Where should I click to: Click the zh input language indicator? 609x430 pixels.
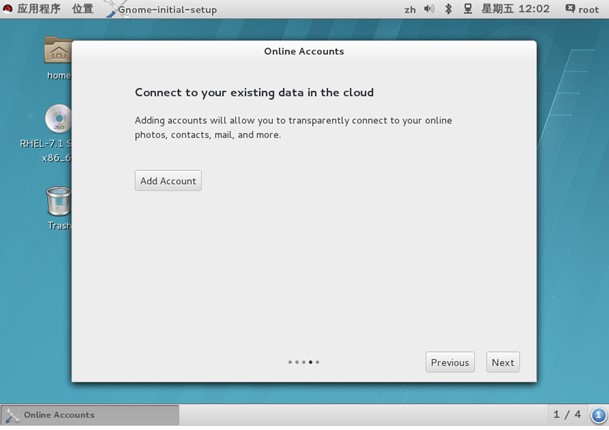tap(410, 10)
